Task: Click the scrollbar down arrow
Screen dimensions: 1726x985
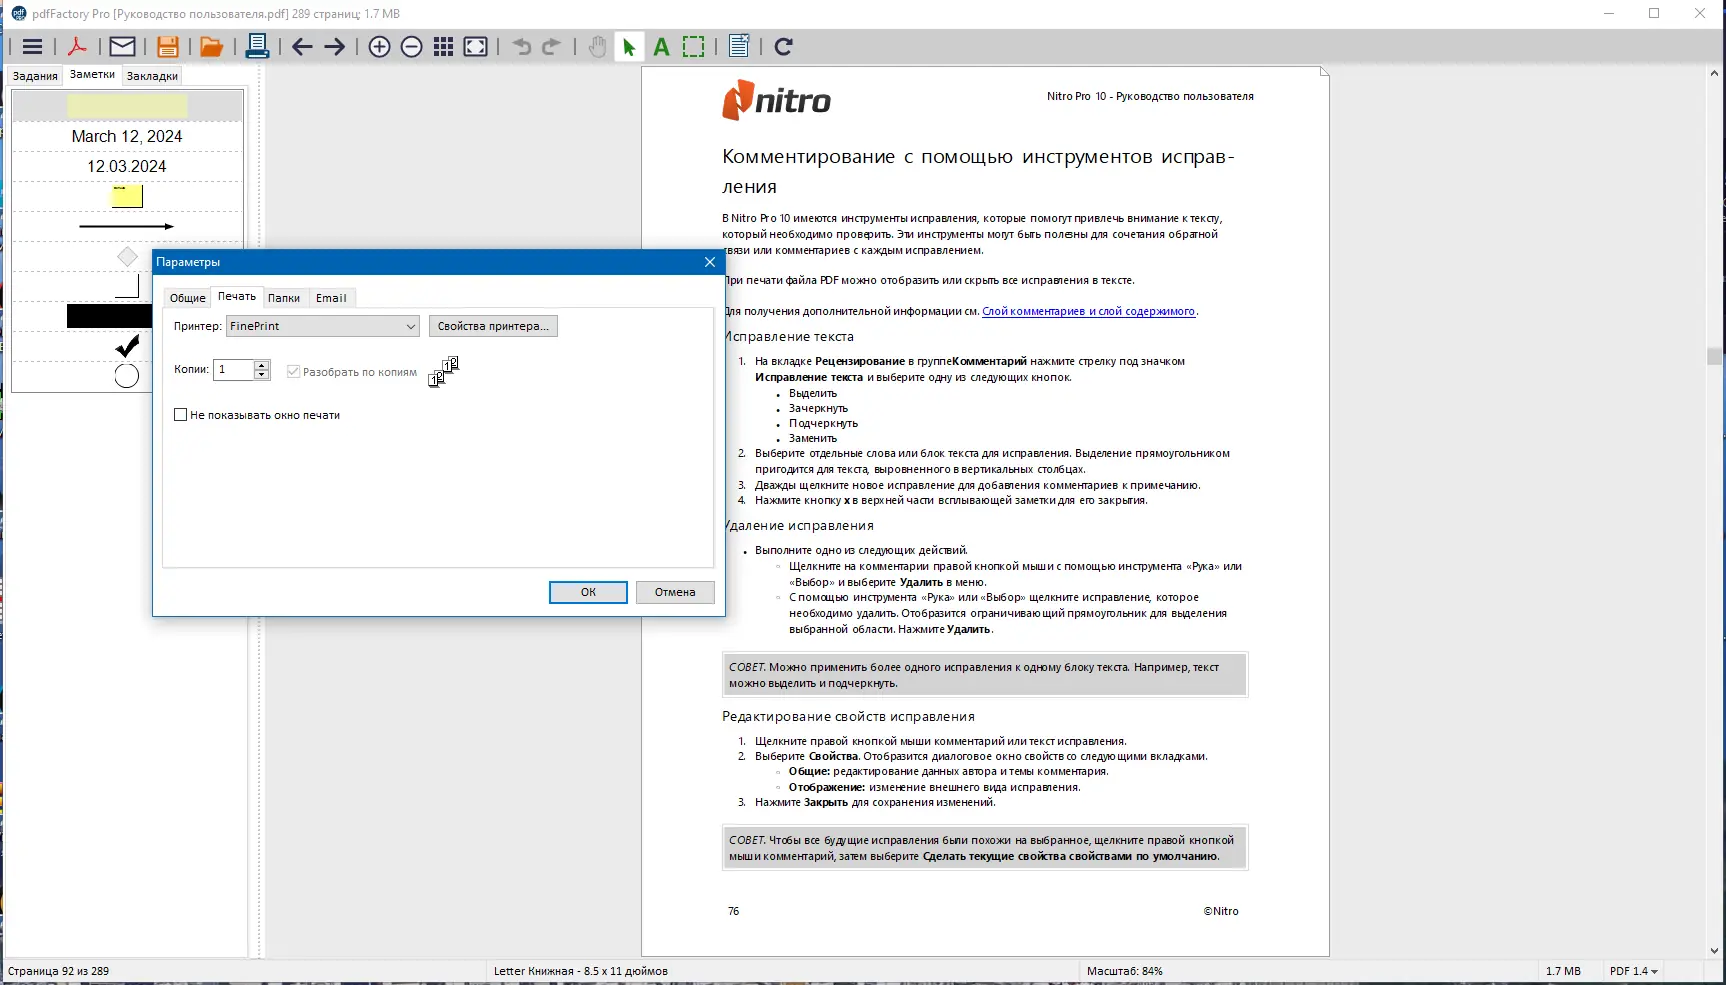Action: (x=1714, y=951)
